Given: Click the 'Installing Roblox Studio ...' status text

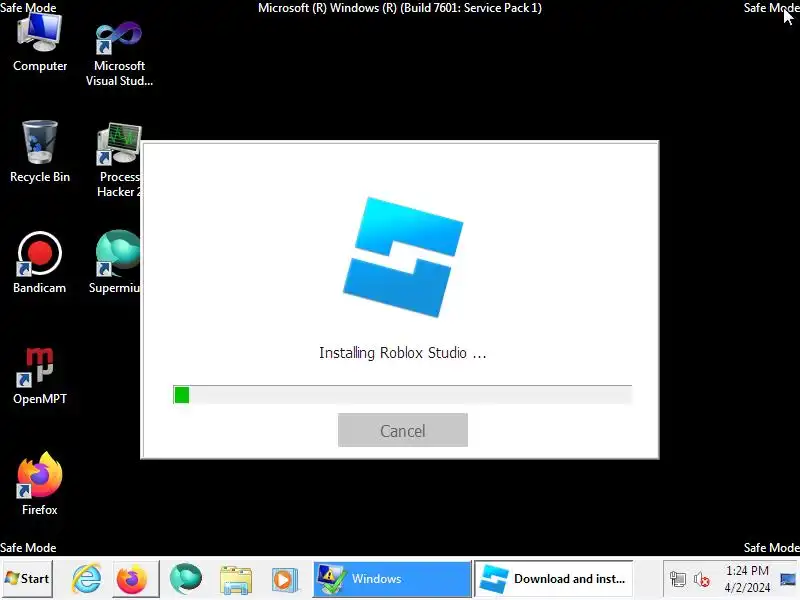Looking at the screenshot, I should point(403,353).
